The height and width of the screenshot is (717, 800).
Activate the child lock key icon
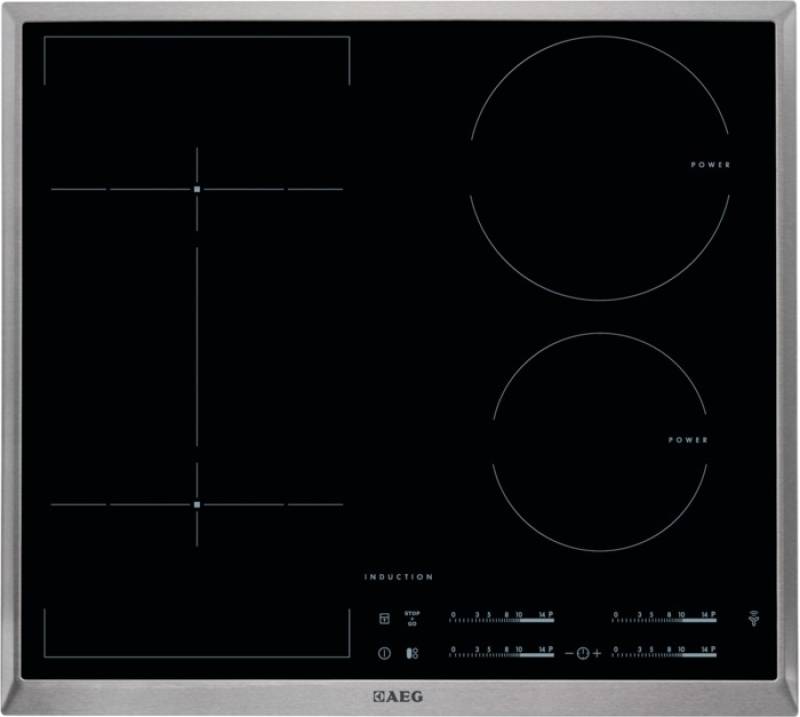pos(385,619)
